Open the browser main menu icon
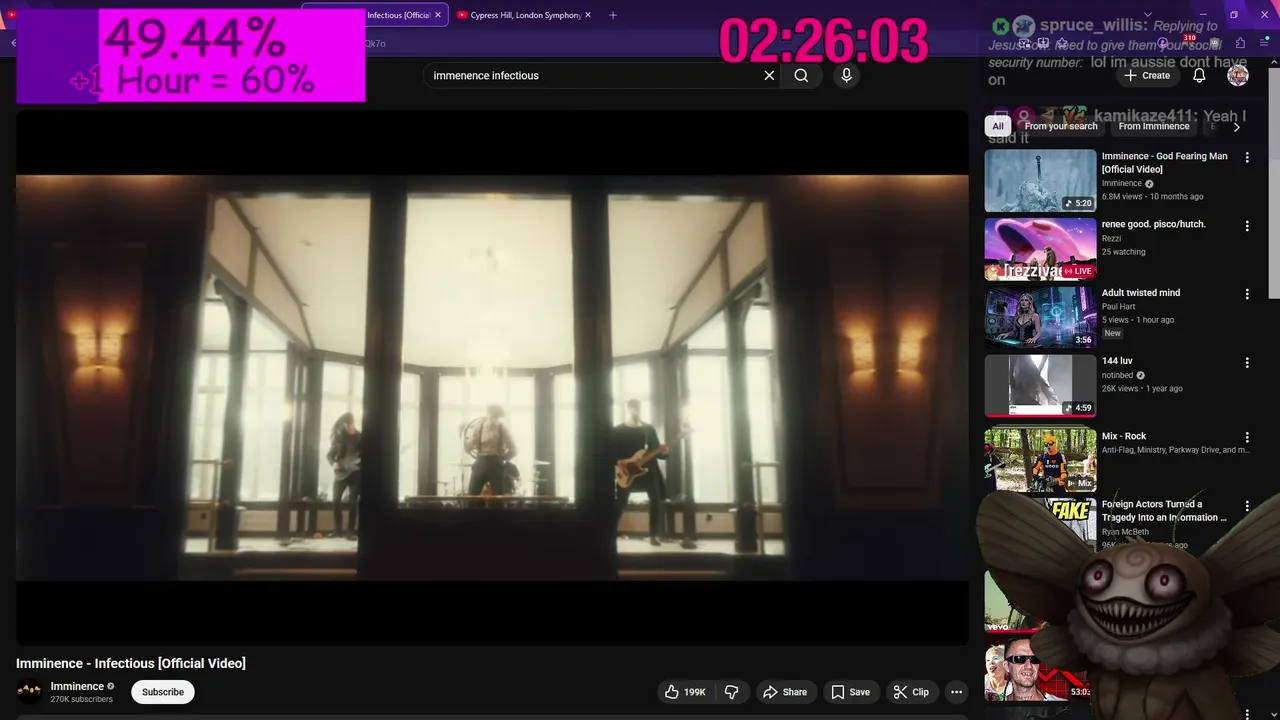This screenshot has height=720, width=1280. pos(1265,43)
